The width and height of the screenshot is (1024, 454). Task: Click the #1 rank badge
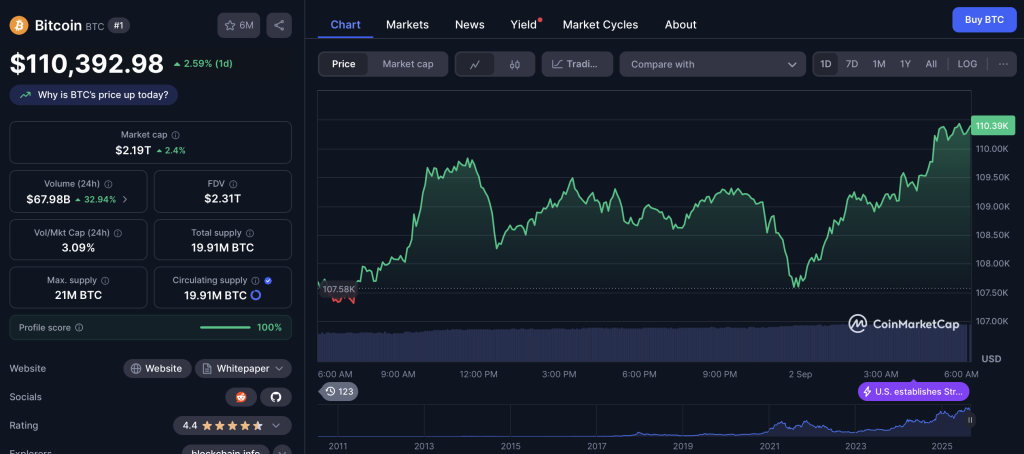(119, 25)
